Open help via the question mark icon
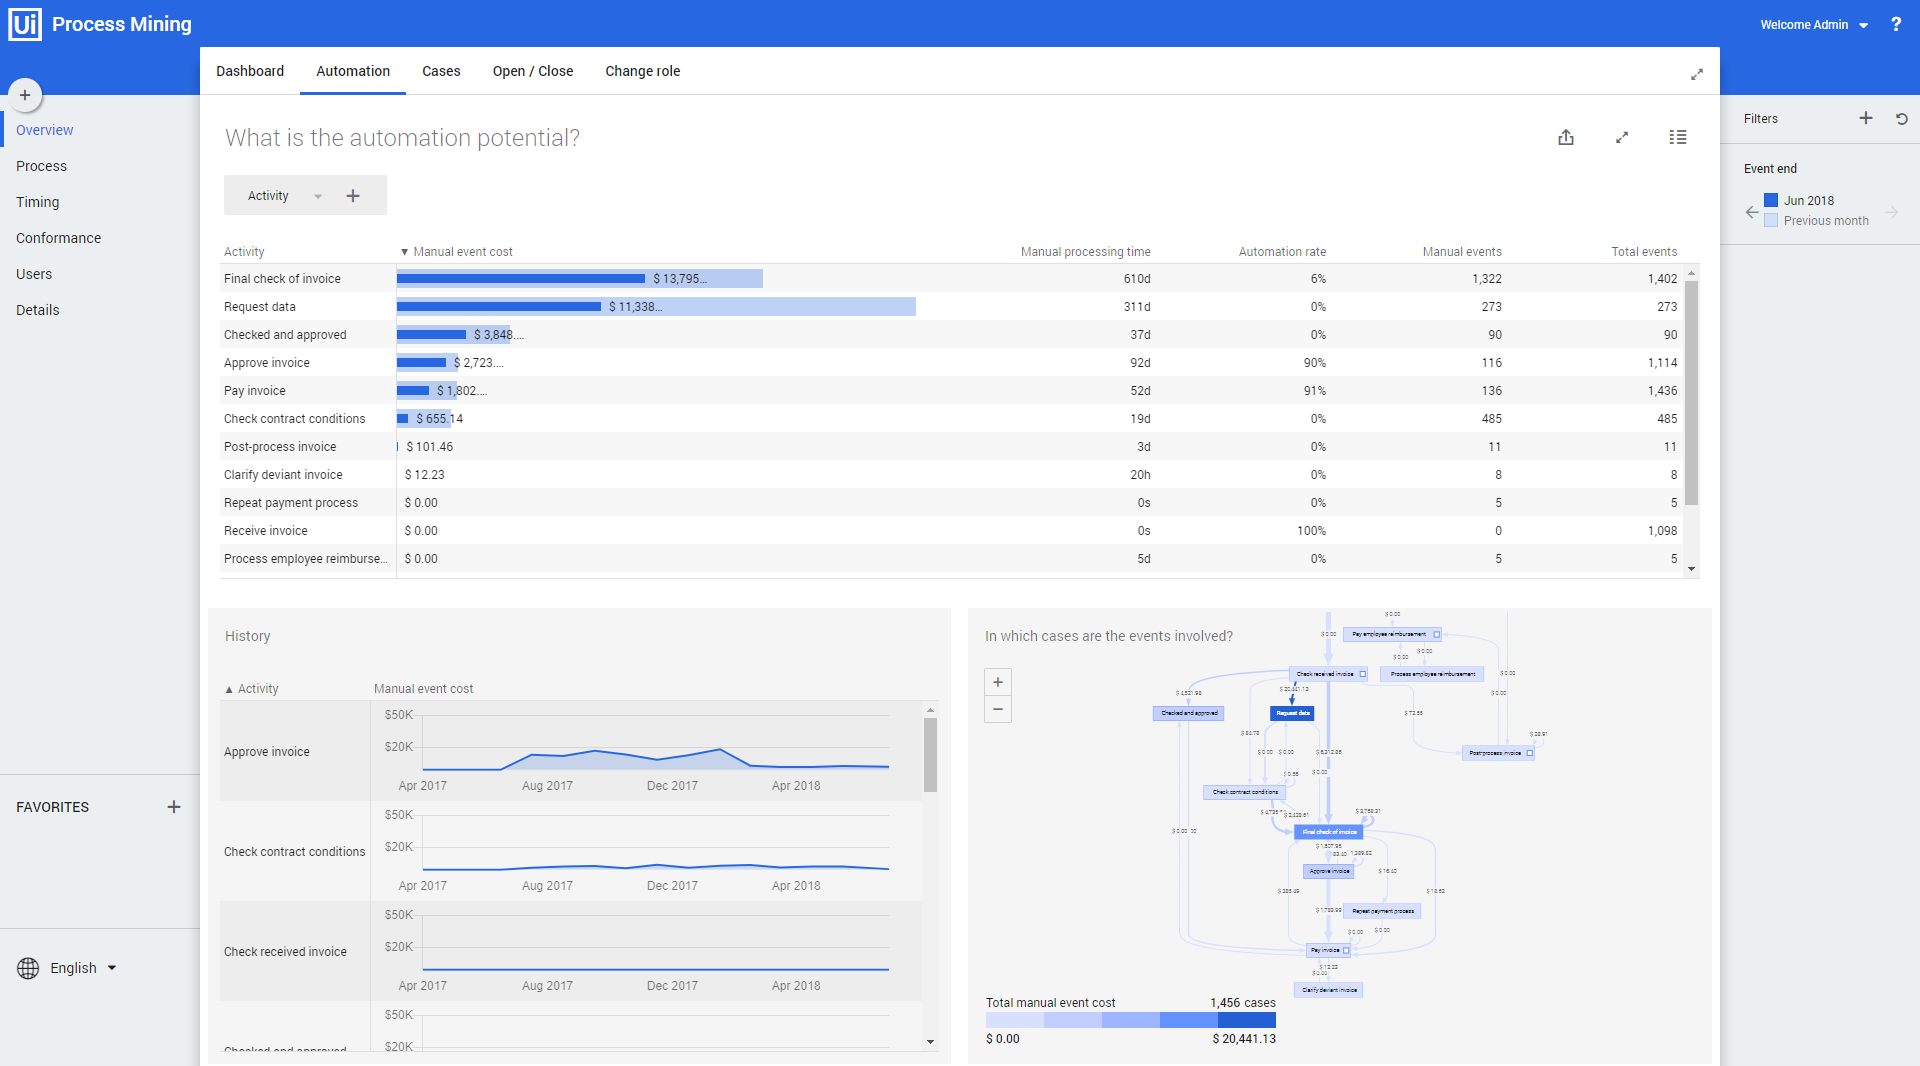 (x=1896, y=25)
